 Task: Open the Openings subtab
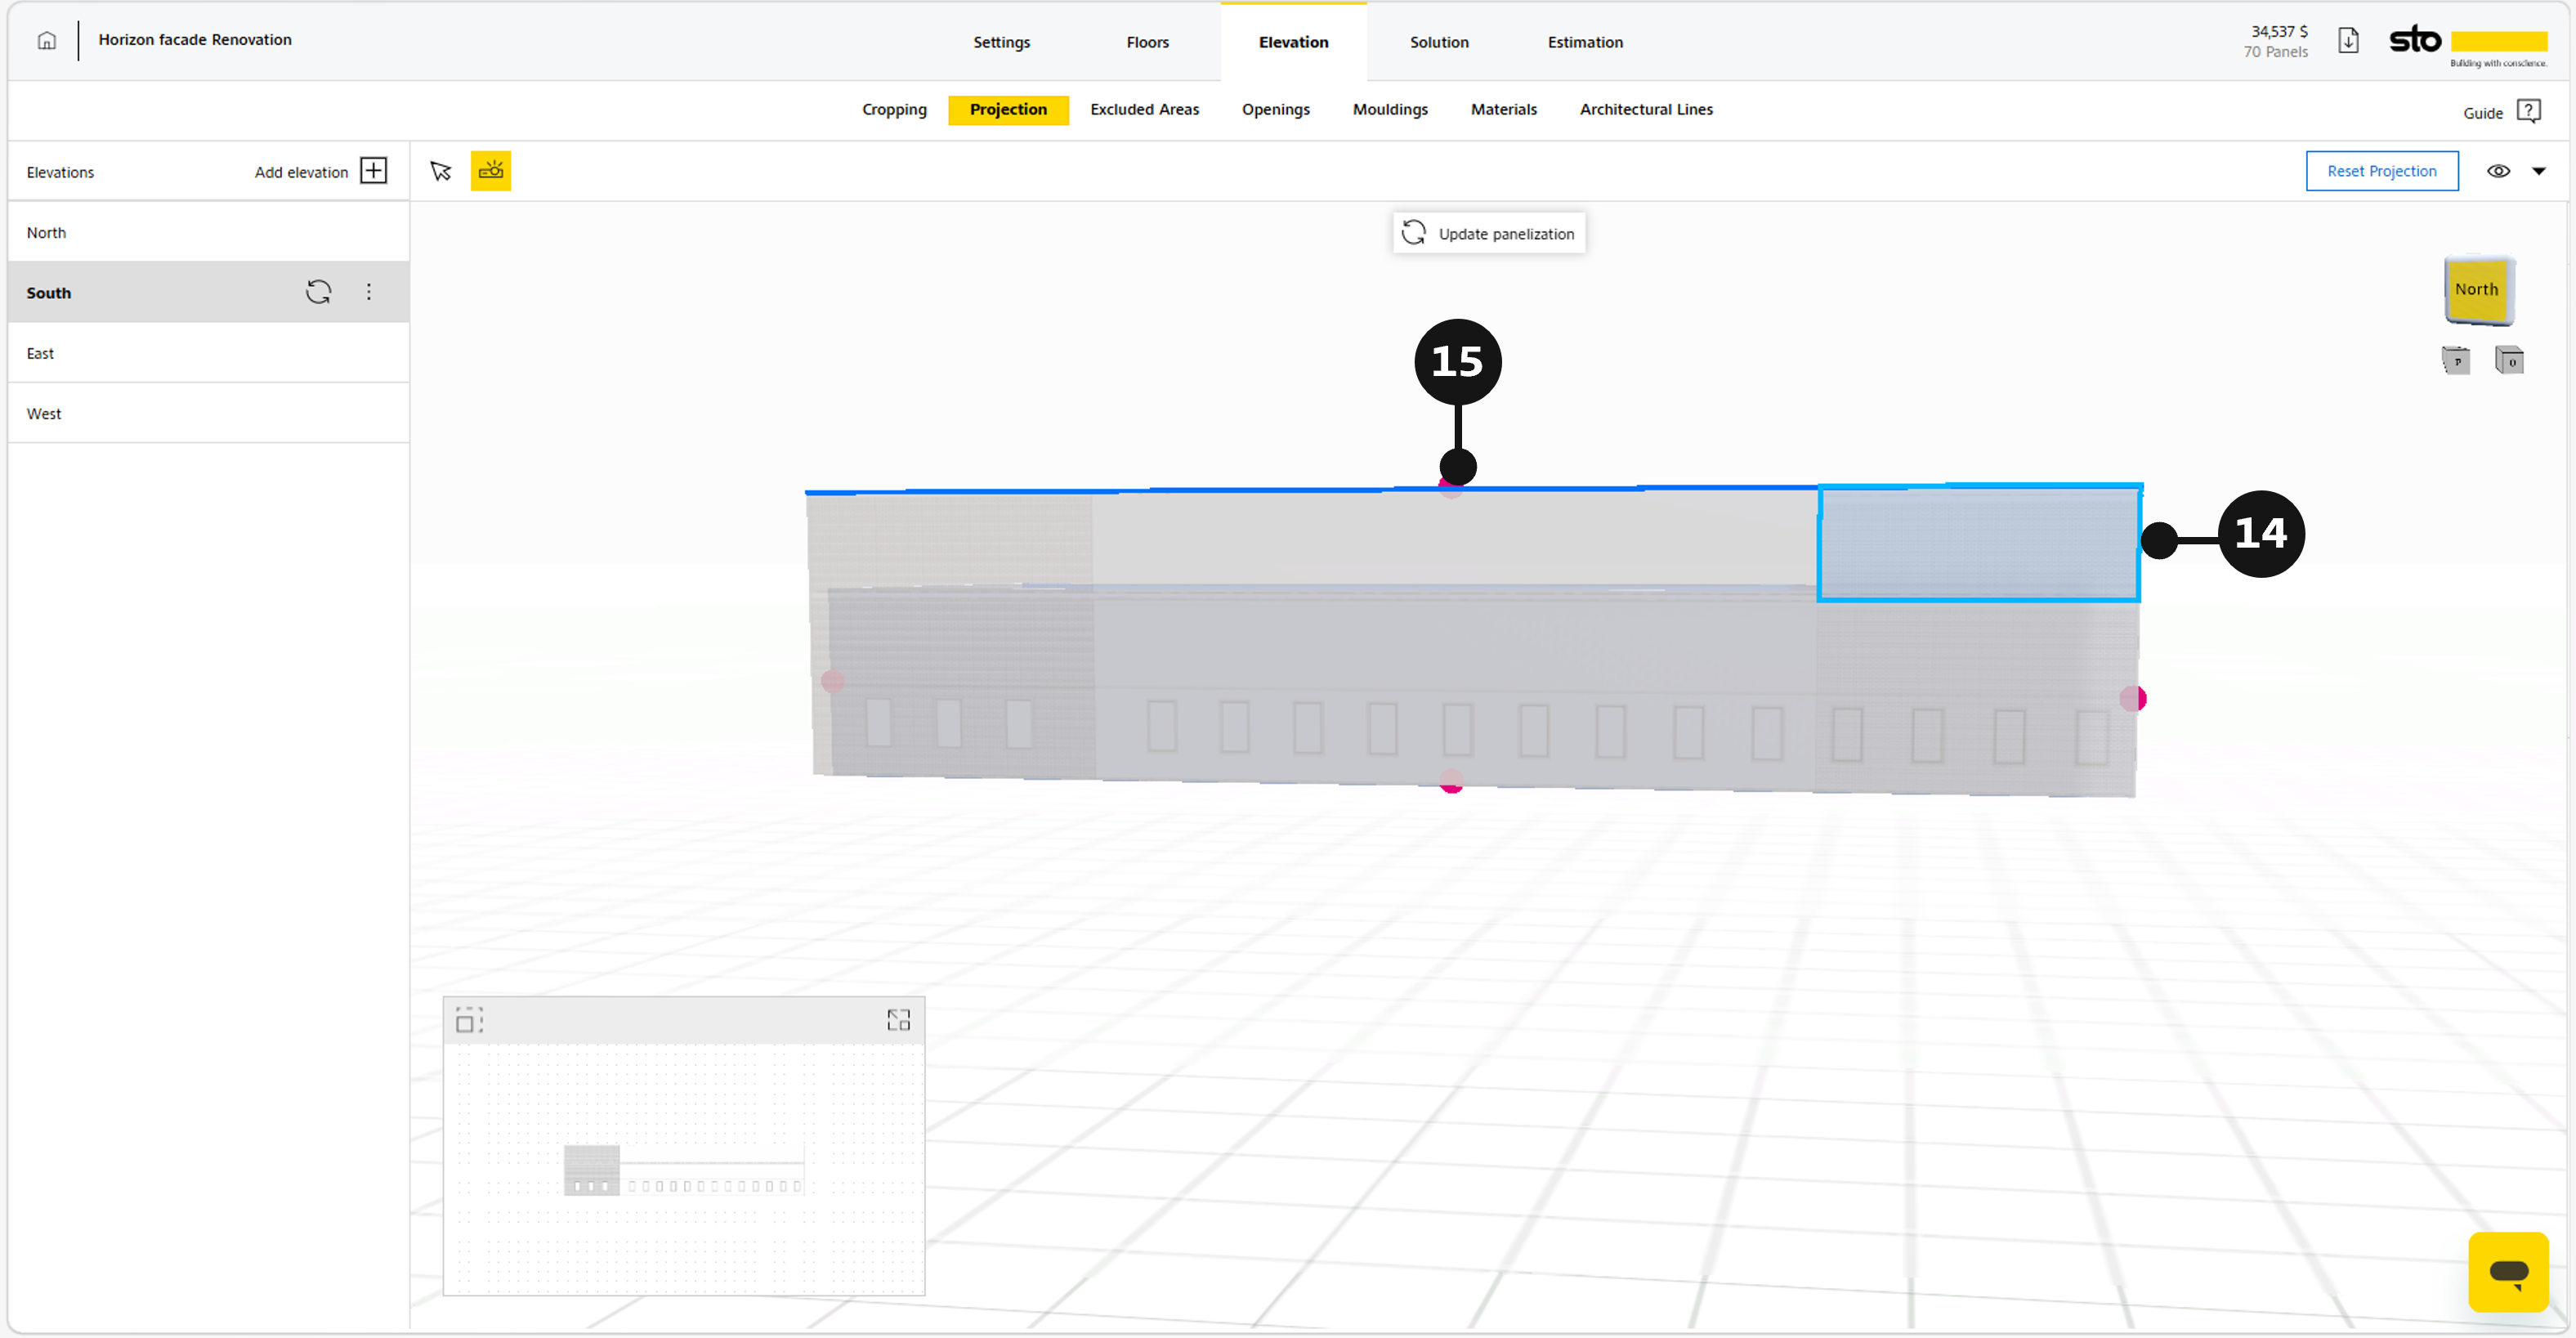pyautogui.click(x=1275, y=109)
